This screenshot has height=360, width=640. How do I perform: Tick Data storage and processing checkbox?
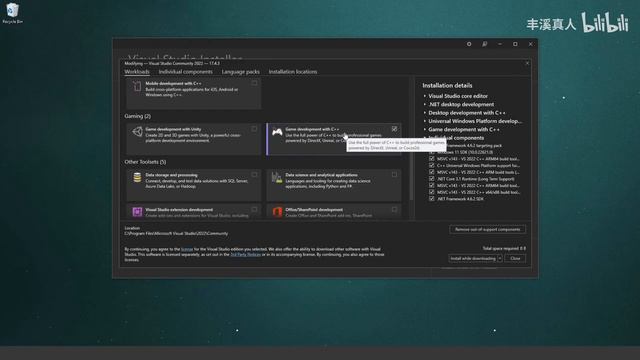(254, 175)
